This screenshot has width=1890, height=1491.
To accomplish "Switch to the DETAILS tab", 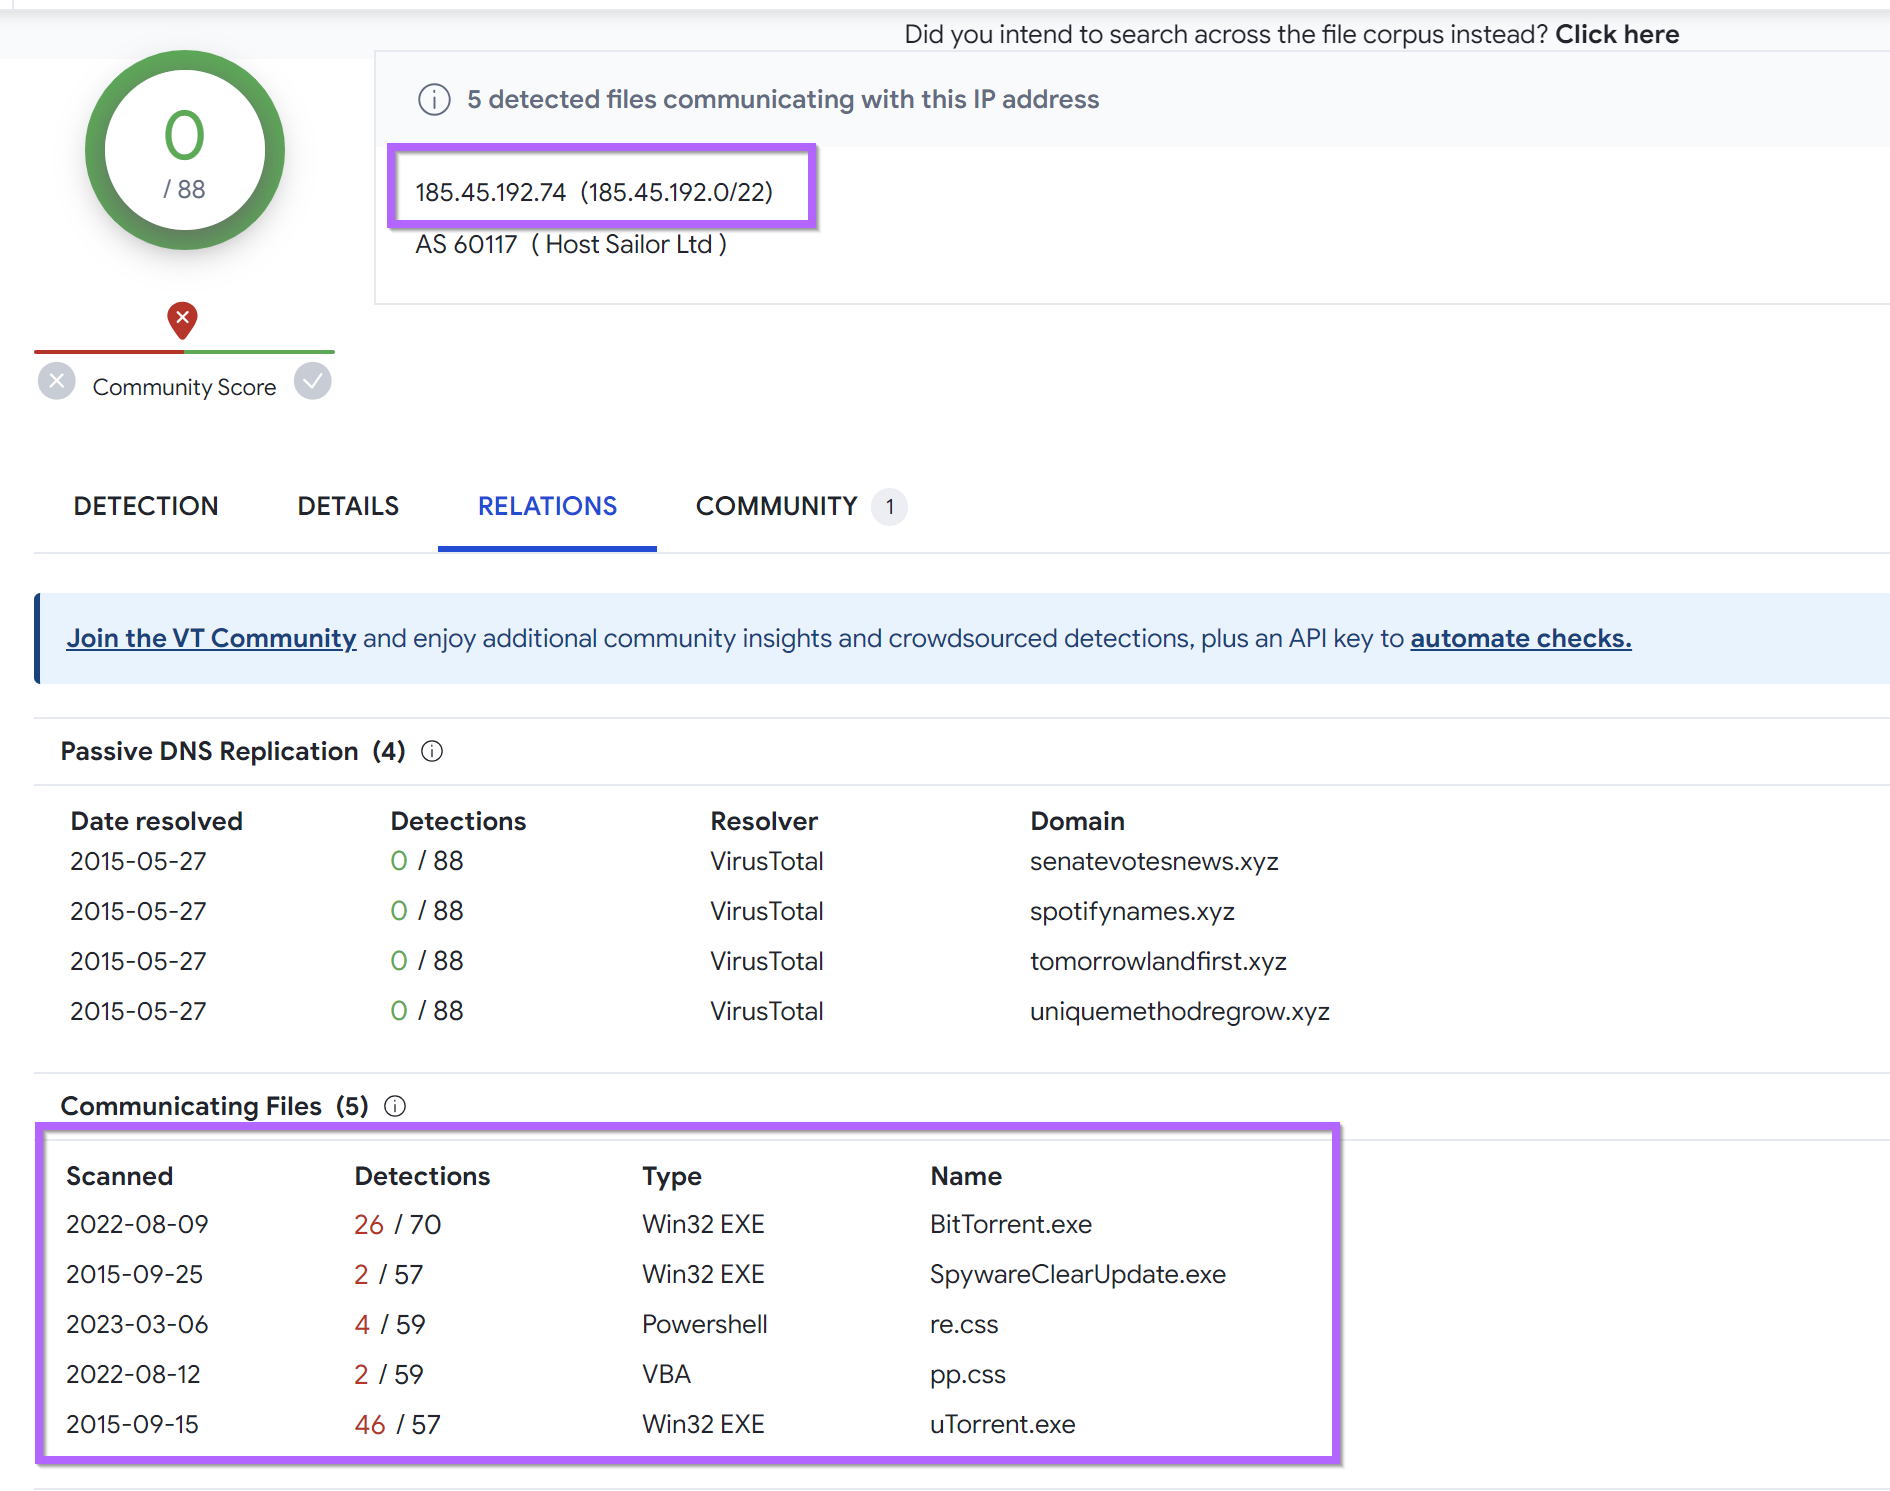I will pos(348,506).
